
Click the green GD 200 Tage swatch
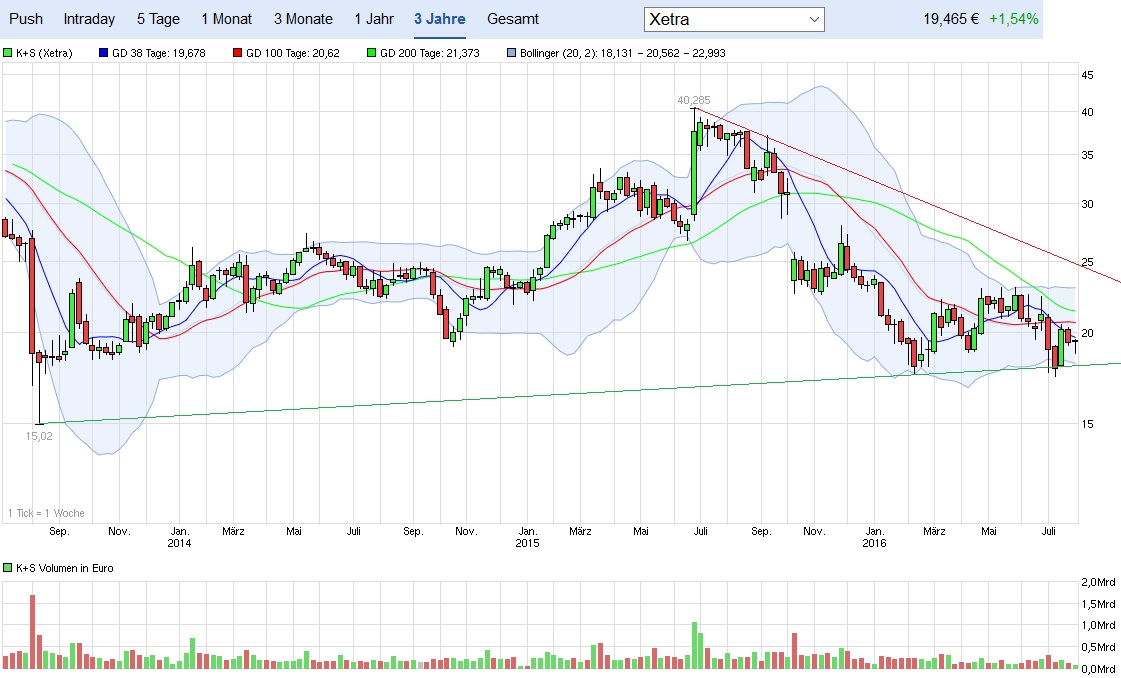(x=371, y=53)
